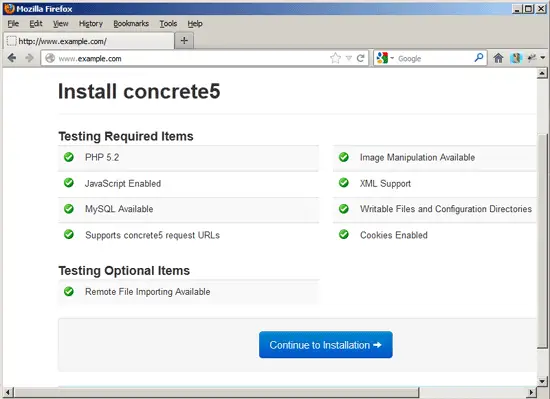Click the search magnifier icon
Screen dimensions: 550x399
(x=479, y=58)
